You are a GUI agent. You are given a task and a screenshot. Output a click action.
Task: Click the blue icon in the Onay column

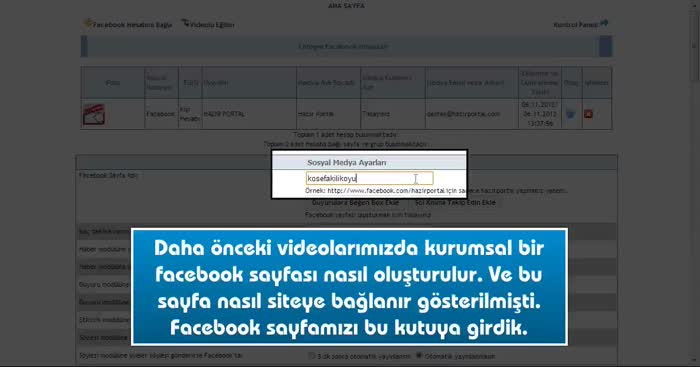[571, 114]
